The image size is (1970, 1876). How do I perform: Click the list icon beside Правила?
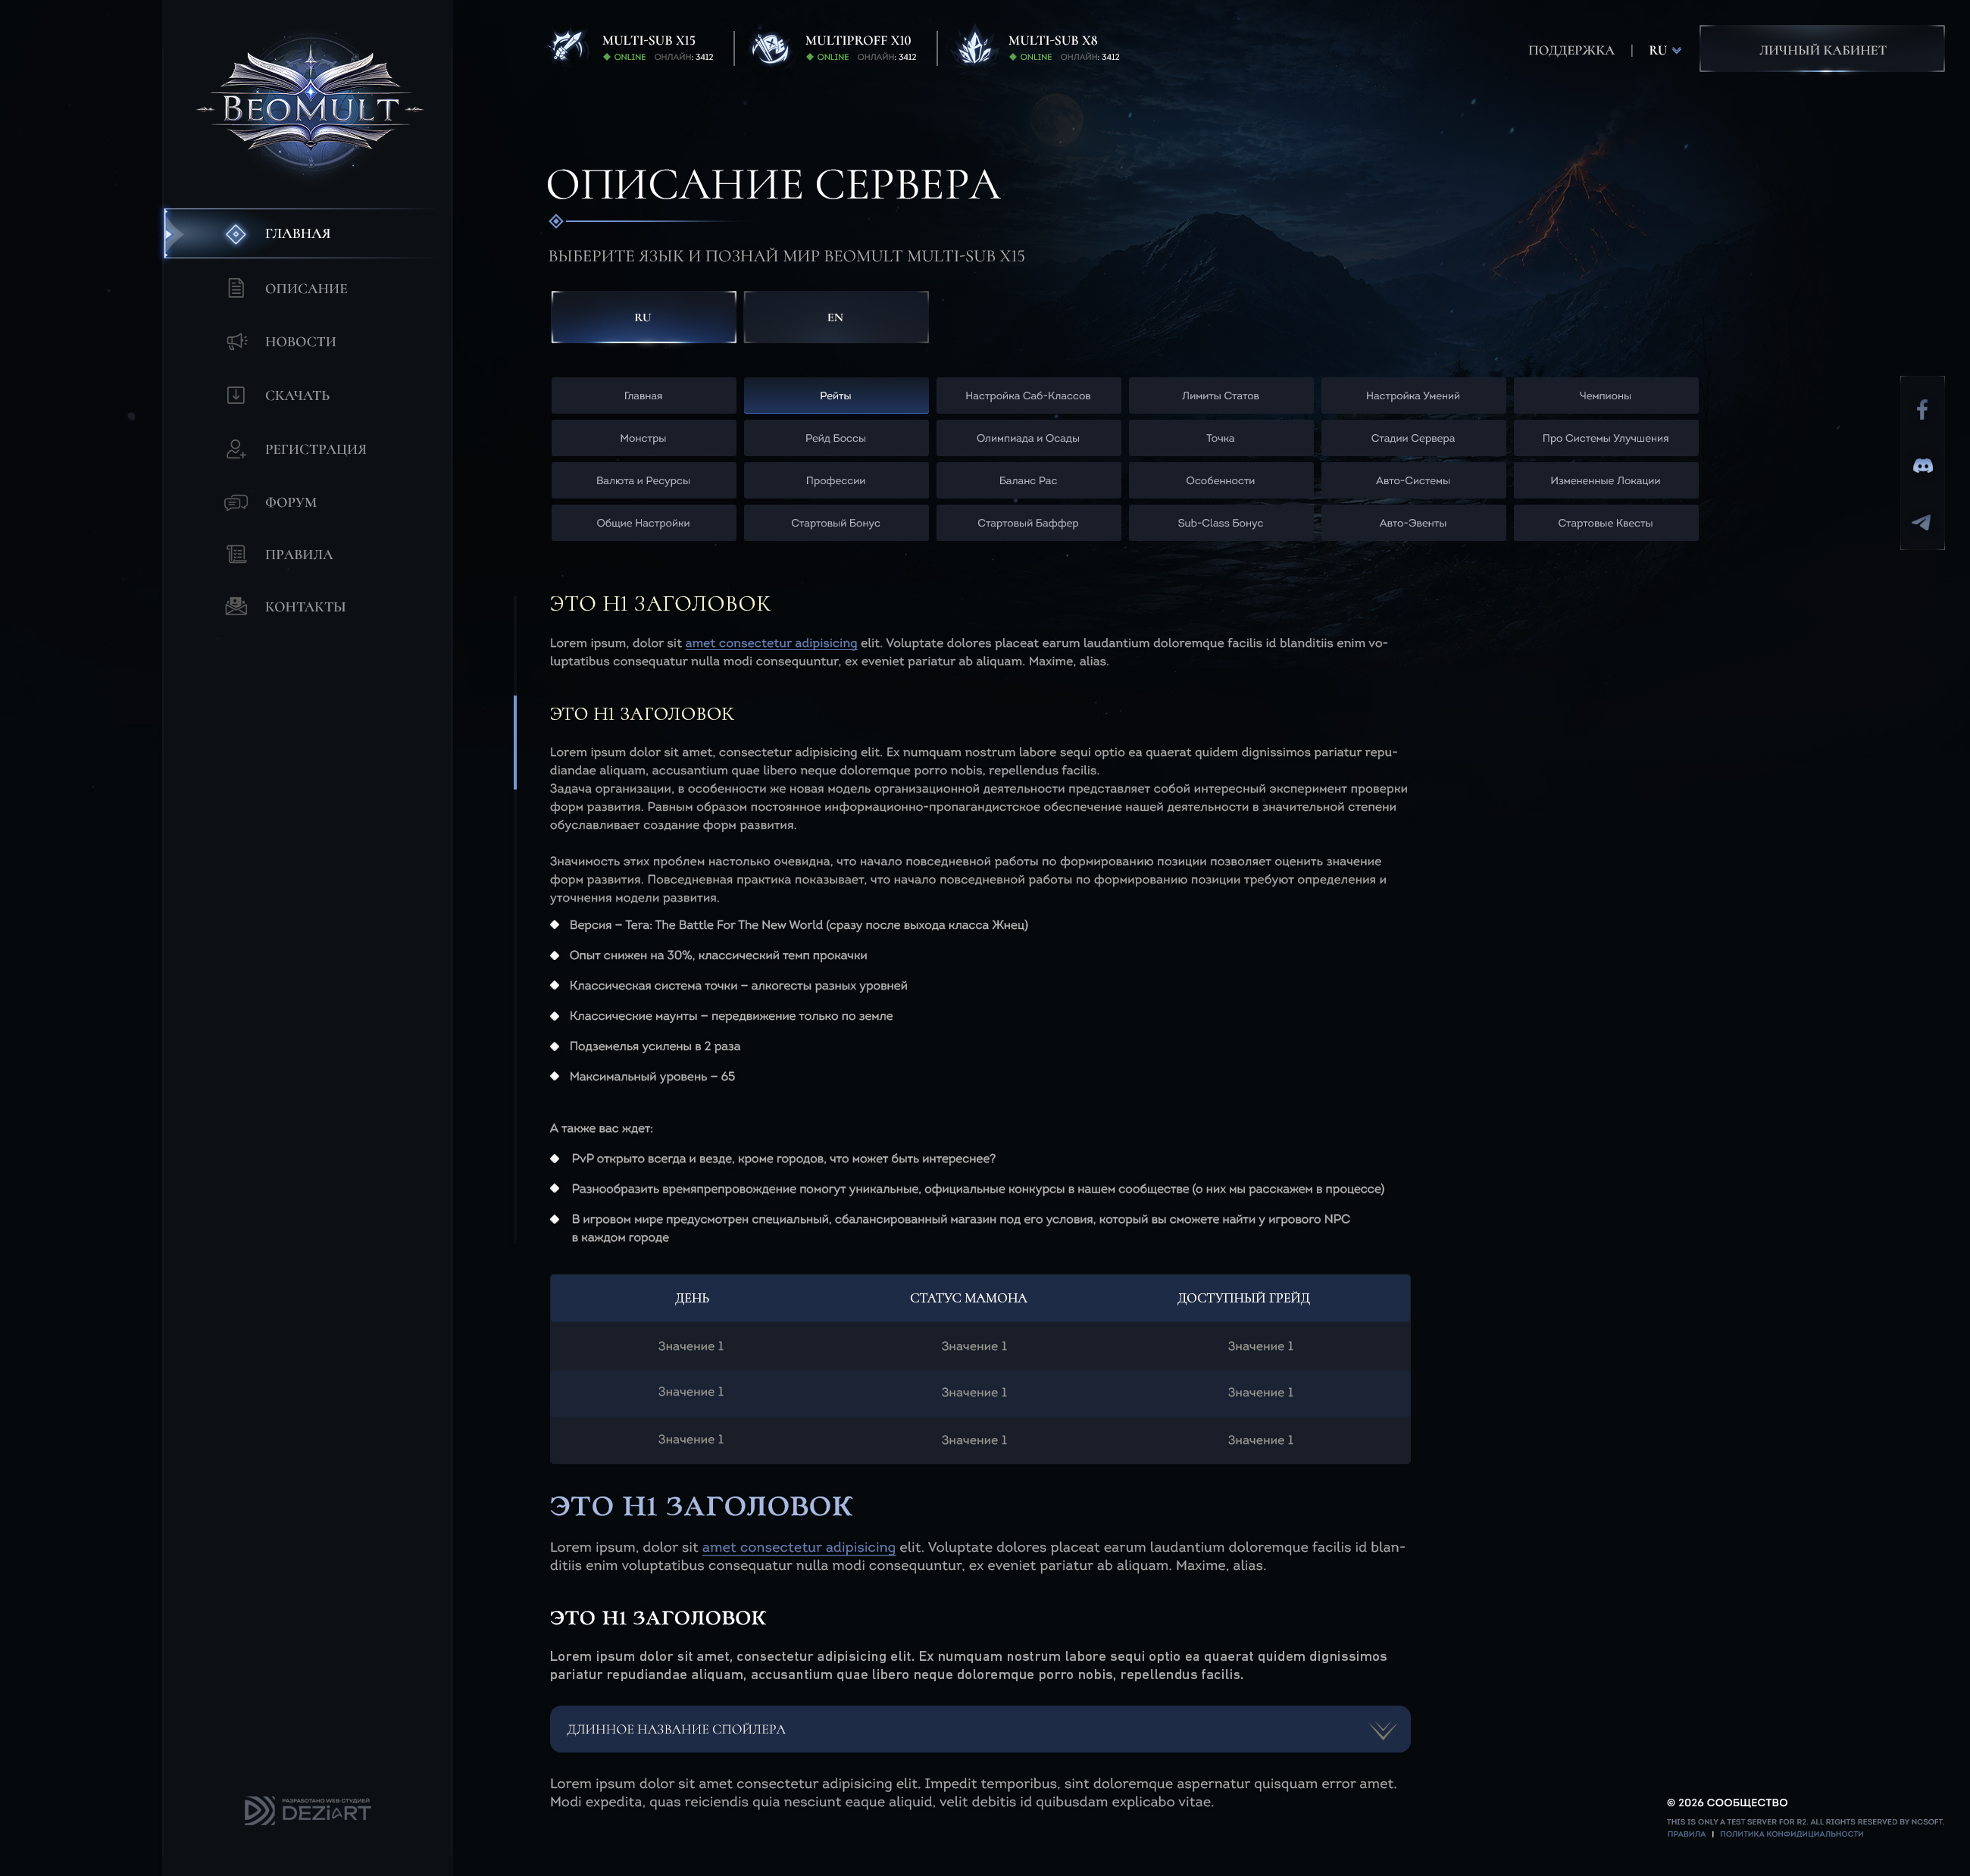tap(236, 554)
